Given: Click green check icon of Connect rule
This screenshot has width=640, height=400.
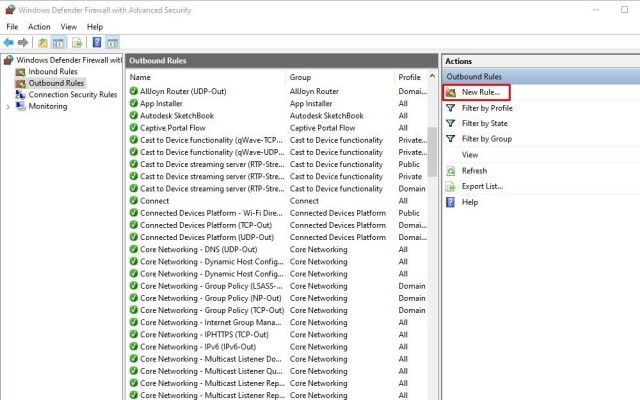Looking at the screenshot, I should pyautogui.click(x=133, y=200).
